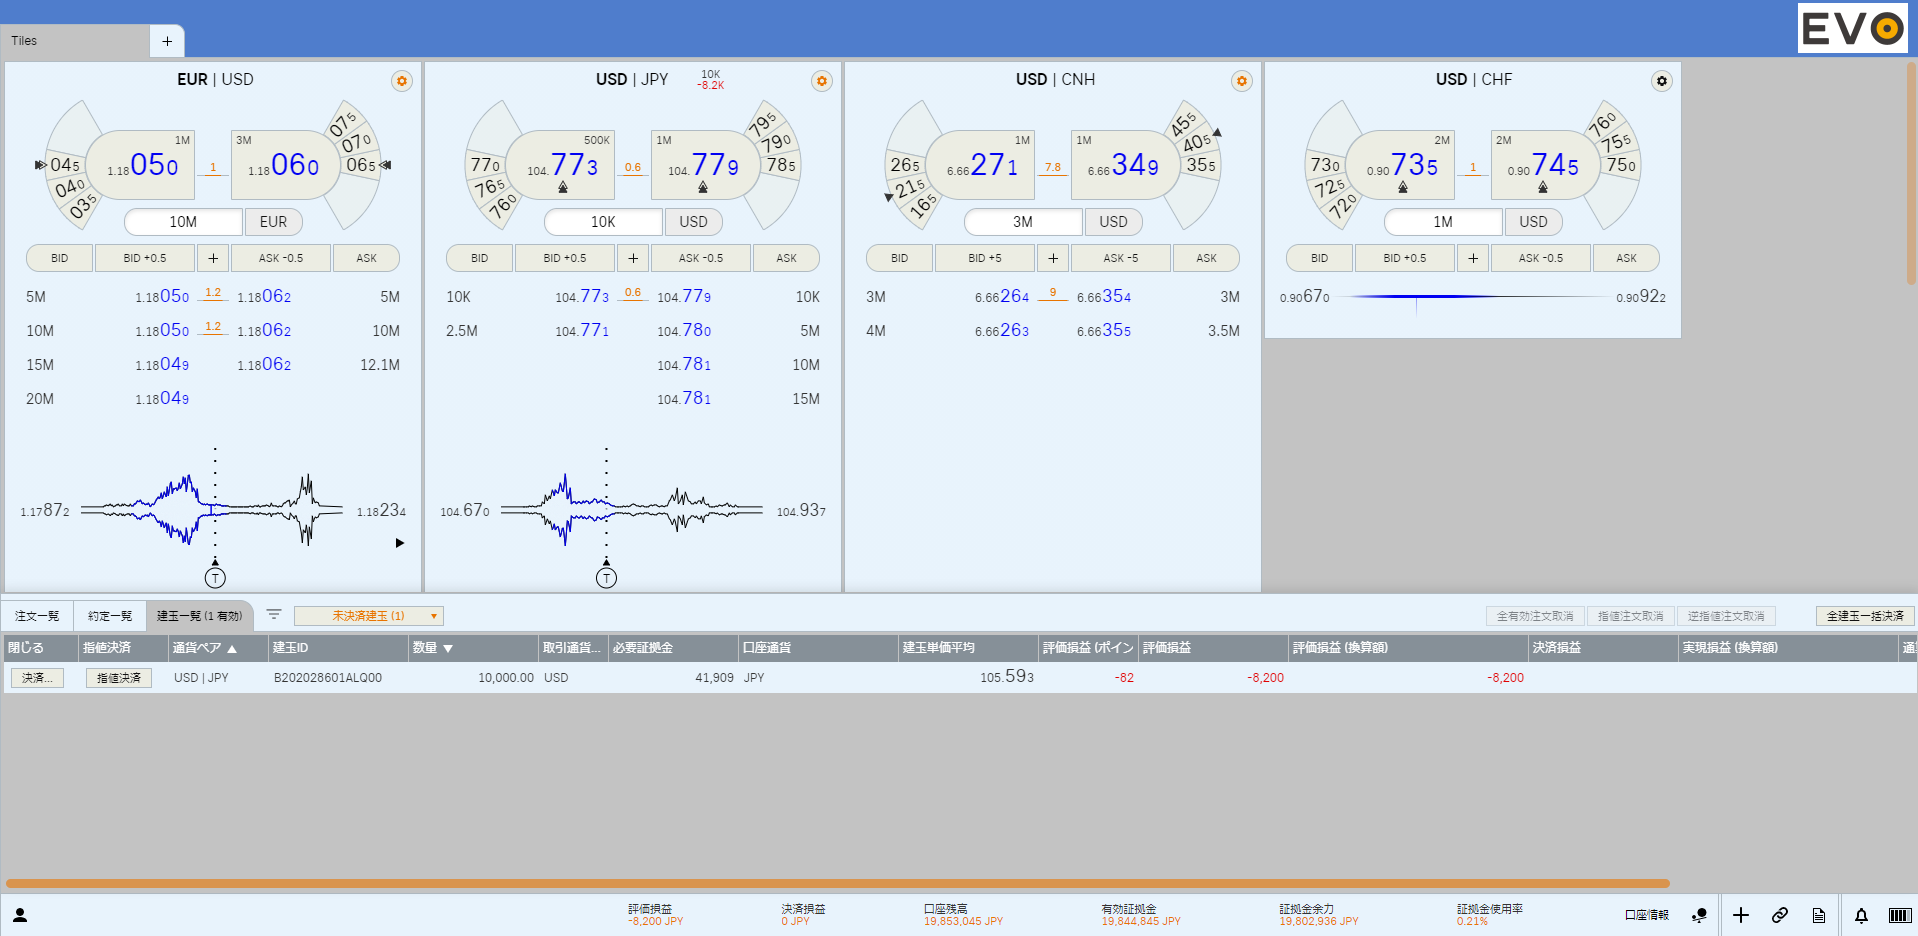Sort by 通貨ペア column header
1918x936 pixels.
[204, 648]
